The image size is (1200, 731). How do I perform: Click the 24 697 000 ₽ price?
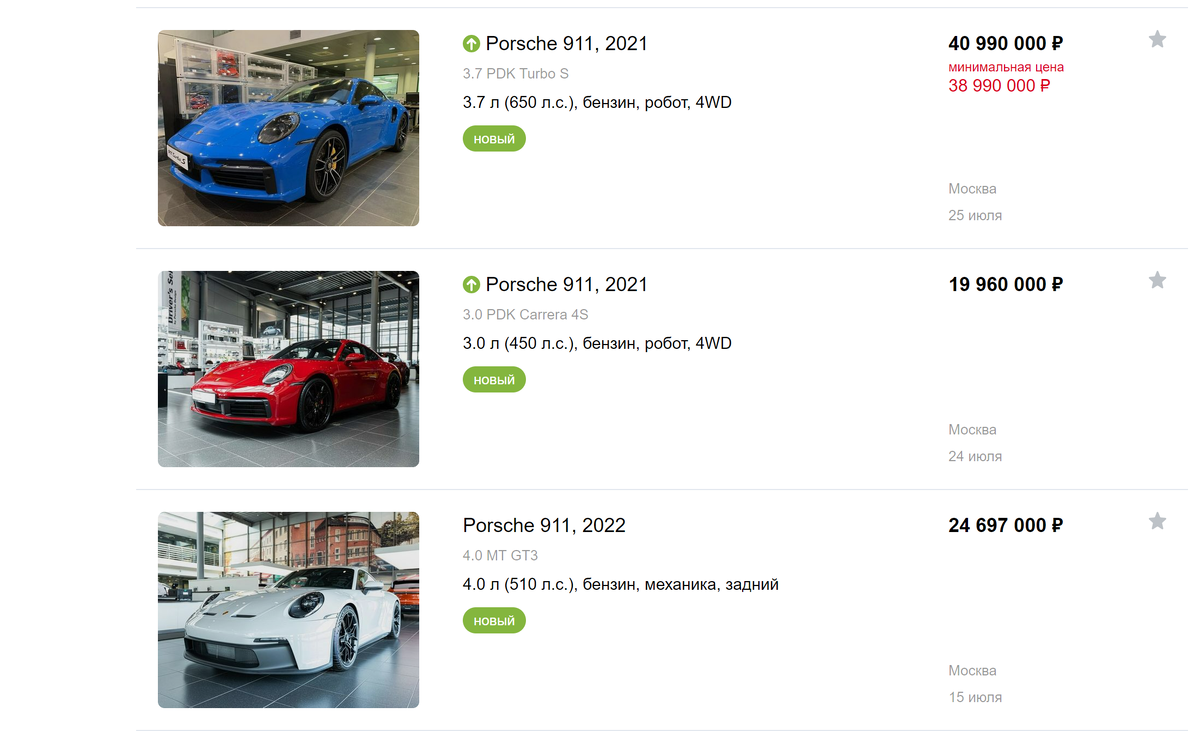click(1005, 526)
